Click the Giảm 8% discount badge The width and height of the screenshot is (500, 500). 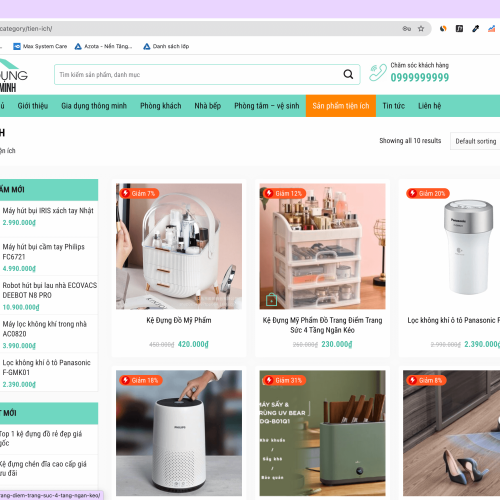tap(426, 380)
